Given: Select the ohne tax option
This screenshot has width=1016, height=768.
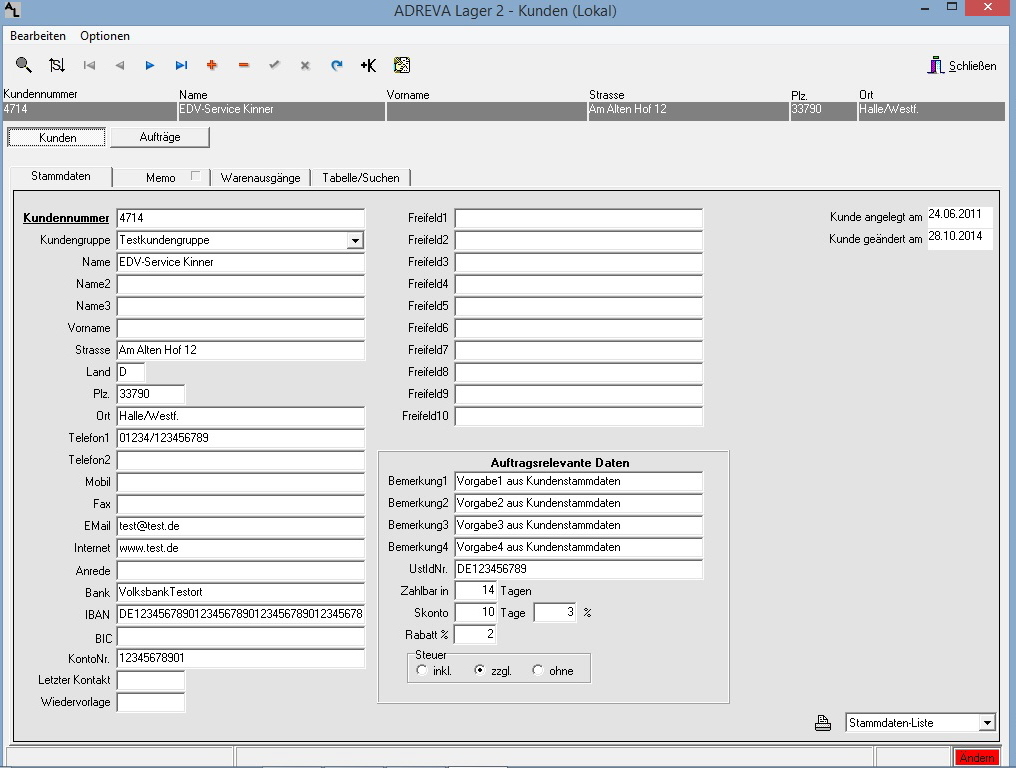Looking at the screenshot, I should tap(538, 670).
